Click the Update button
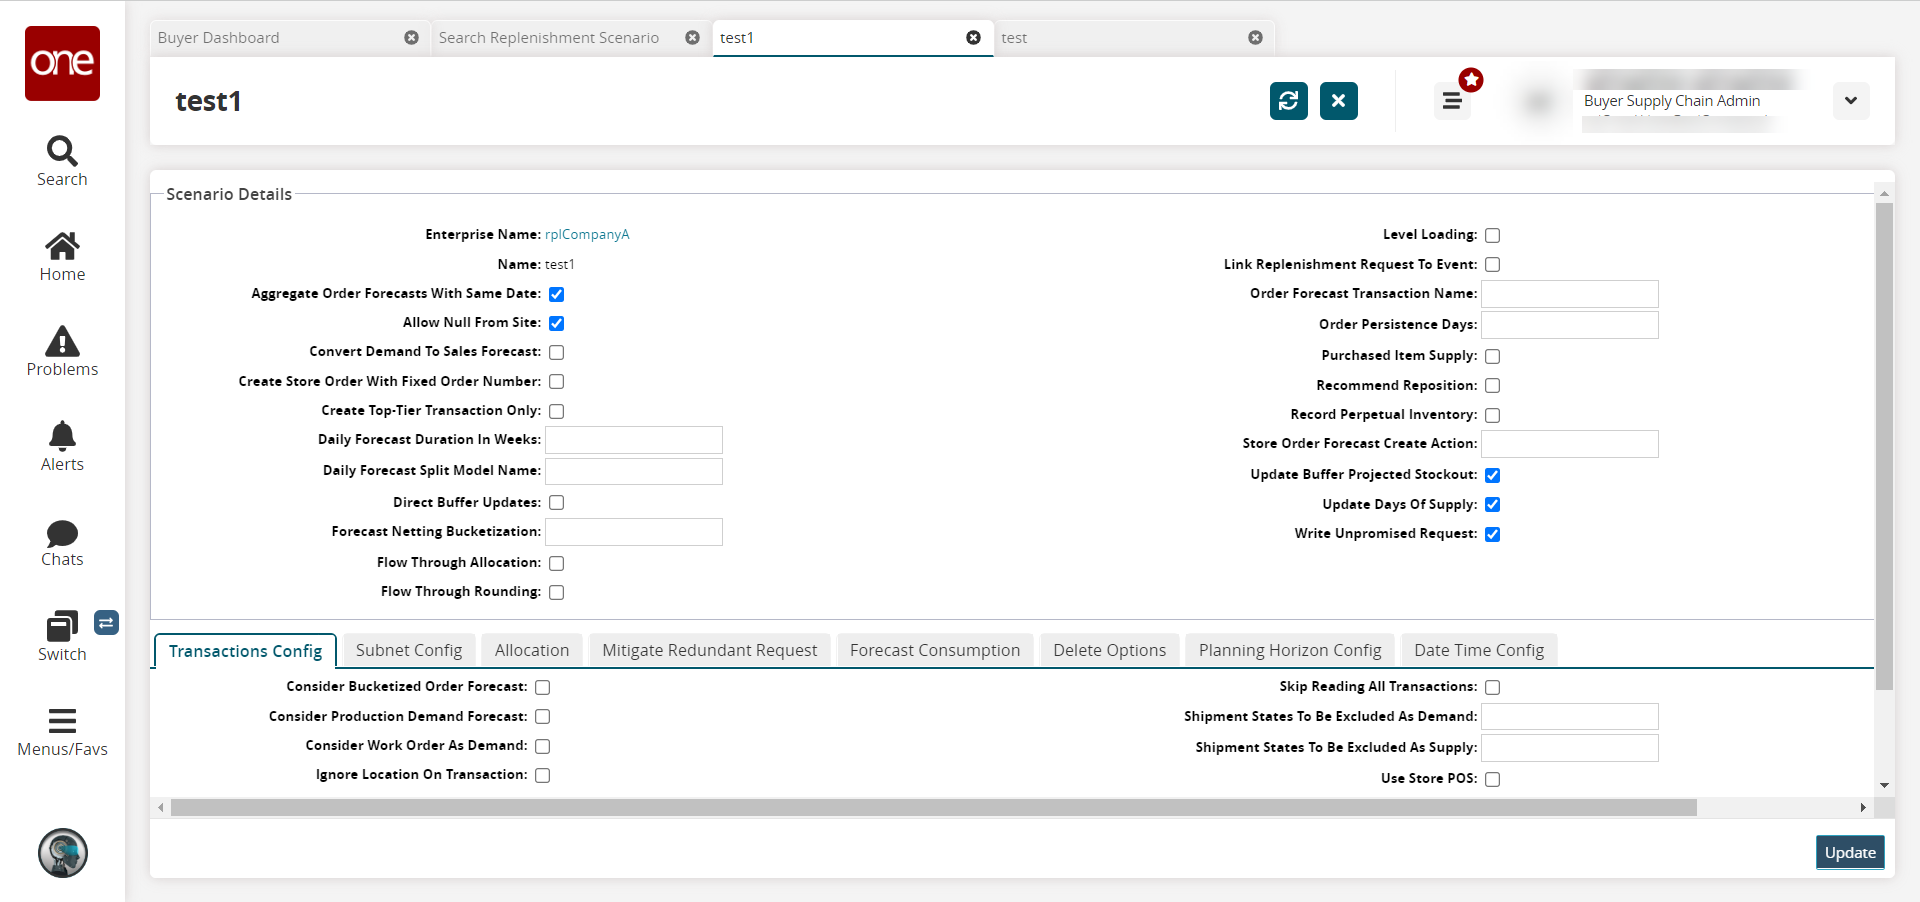This screenshot has height=902, width=1920. pos(1850,853)
